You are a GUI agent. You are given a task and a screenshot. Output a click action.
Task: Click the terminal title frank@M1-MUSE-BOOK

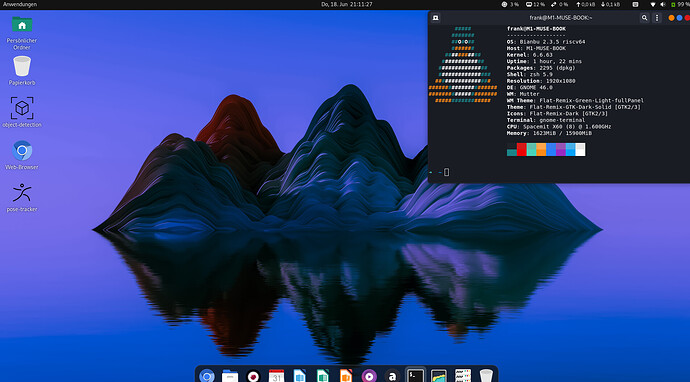561,18
